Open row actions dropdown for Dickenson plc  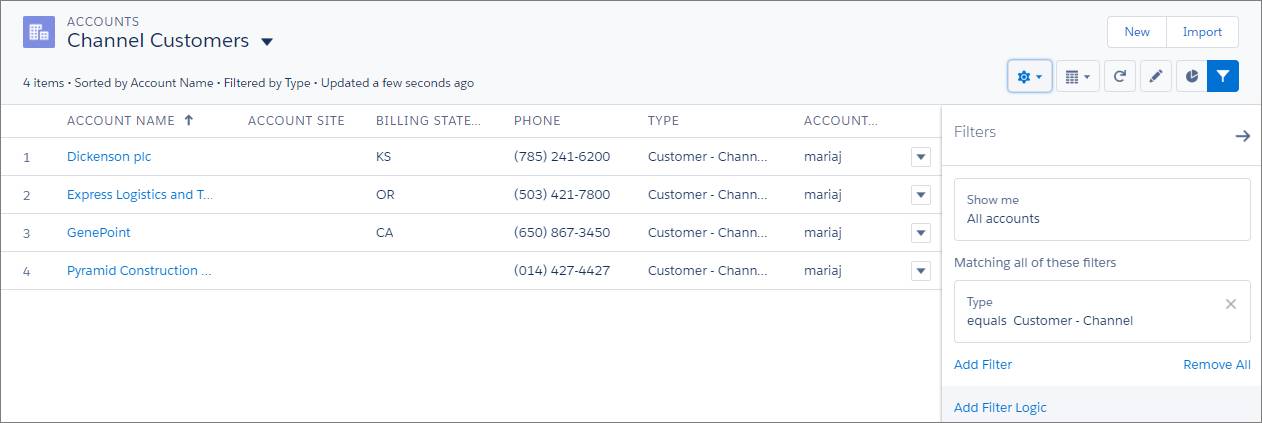point(921,157)
